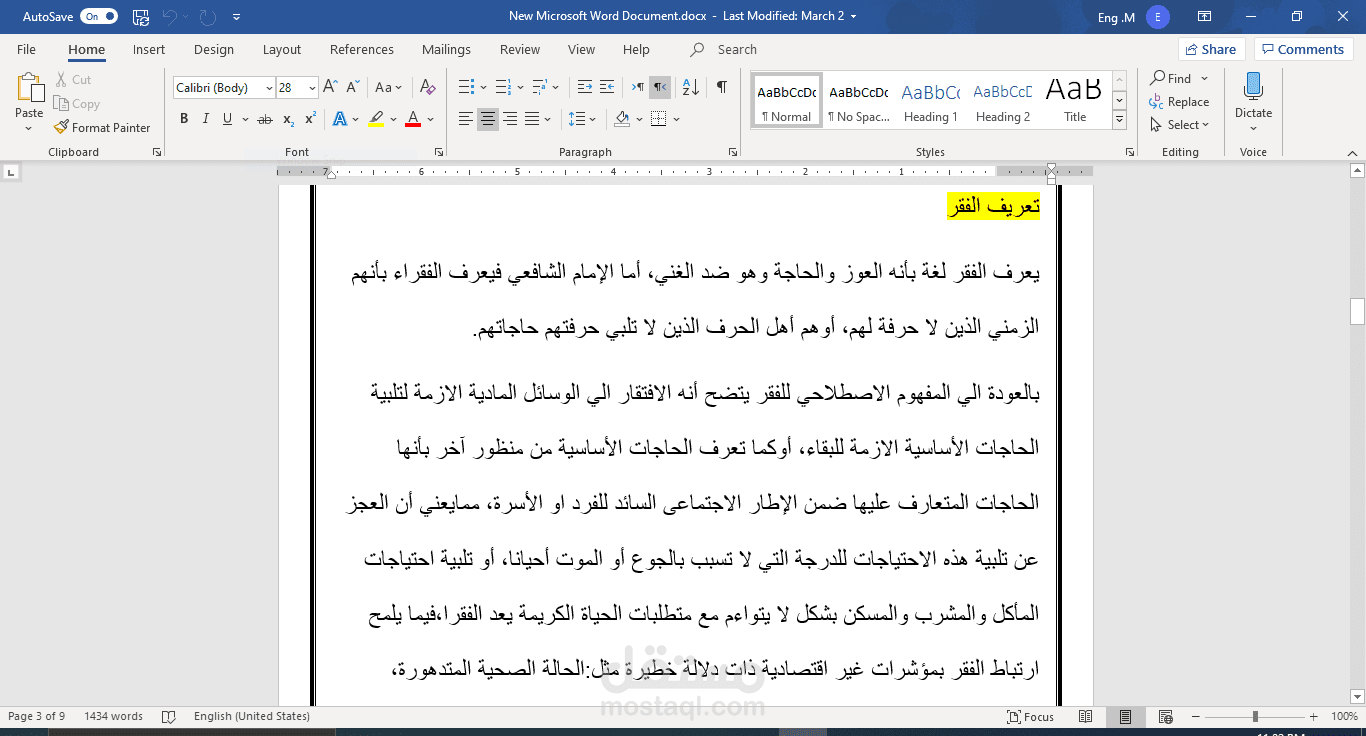The image size is (1366, 736).
Task: Click the Copy button in Clipboard
Action: pos(77,104)
